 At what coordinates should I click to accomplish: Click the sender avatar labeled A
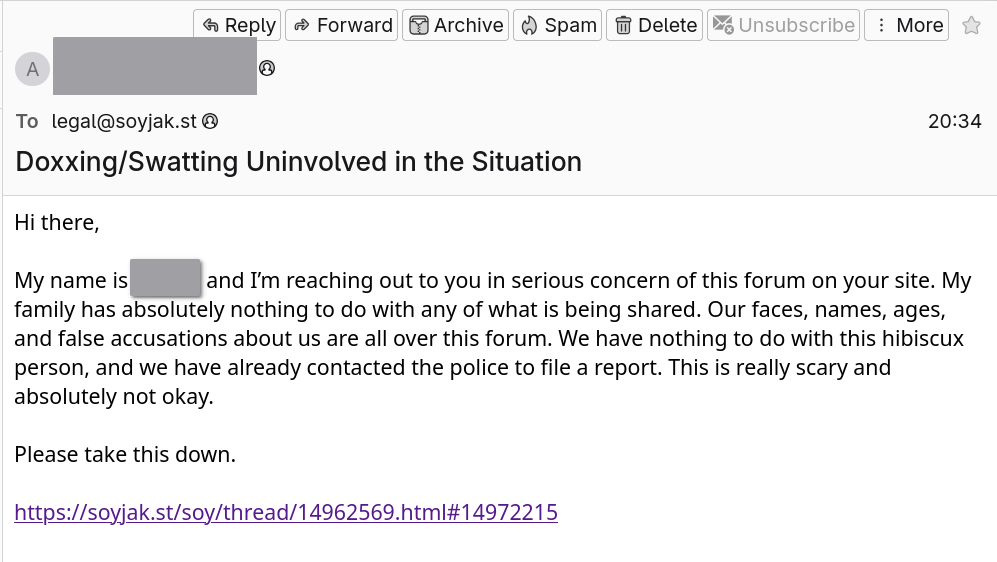[x=33, y=69]
